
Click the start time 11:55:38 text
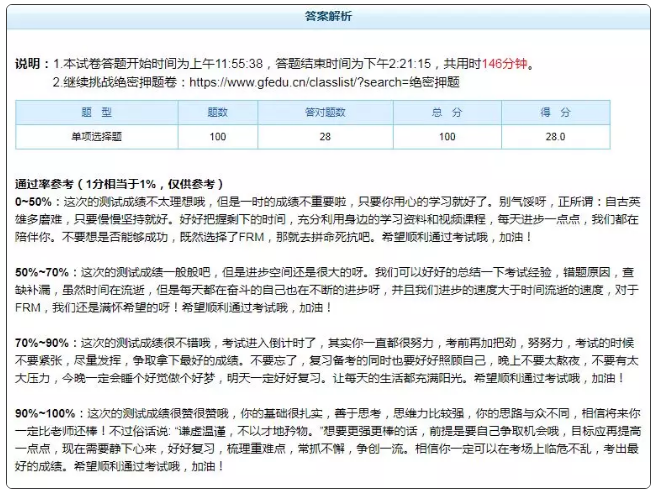pos(239,64)
